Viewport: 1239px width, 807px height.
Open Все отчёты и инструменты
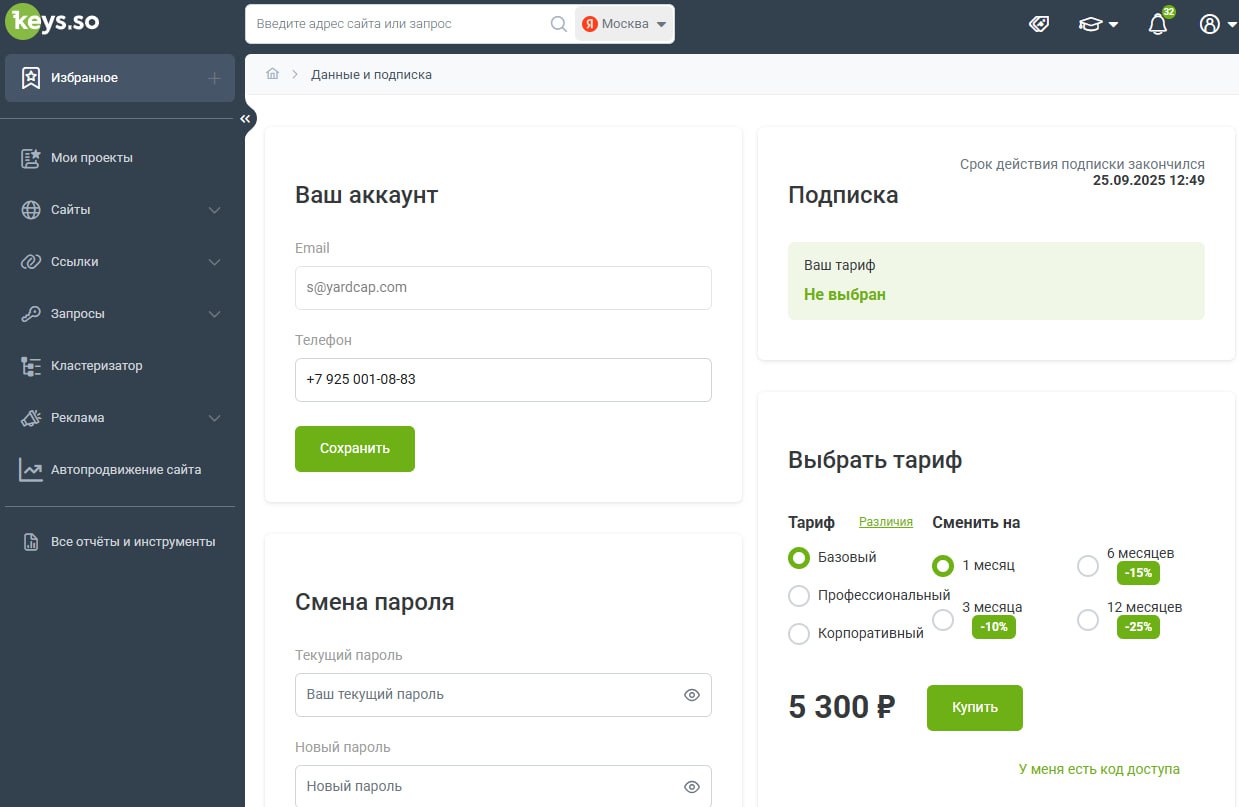(134, 541)
